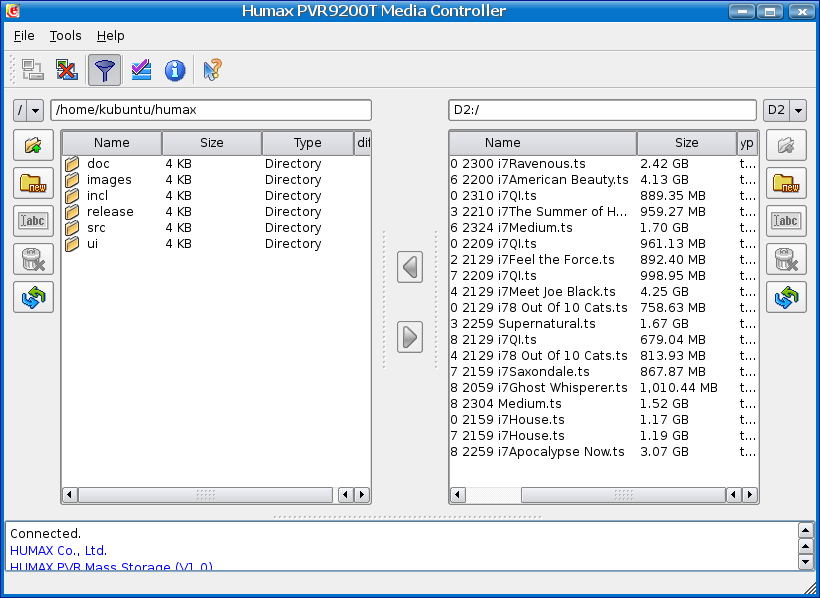This screenshot has width=820, height=598.
Task: Refresh the local file panel
Action: [x=33, y=297]
